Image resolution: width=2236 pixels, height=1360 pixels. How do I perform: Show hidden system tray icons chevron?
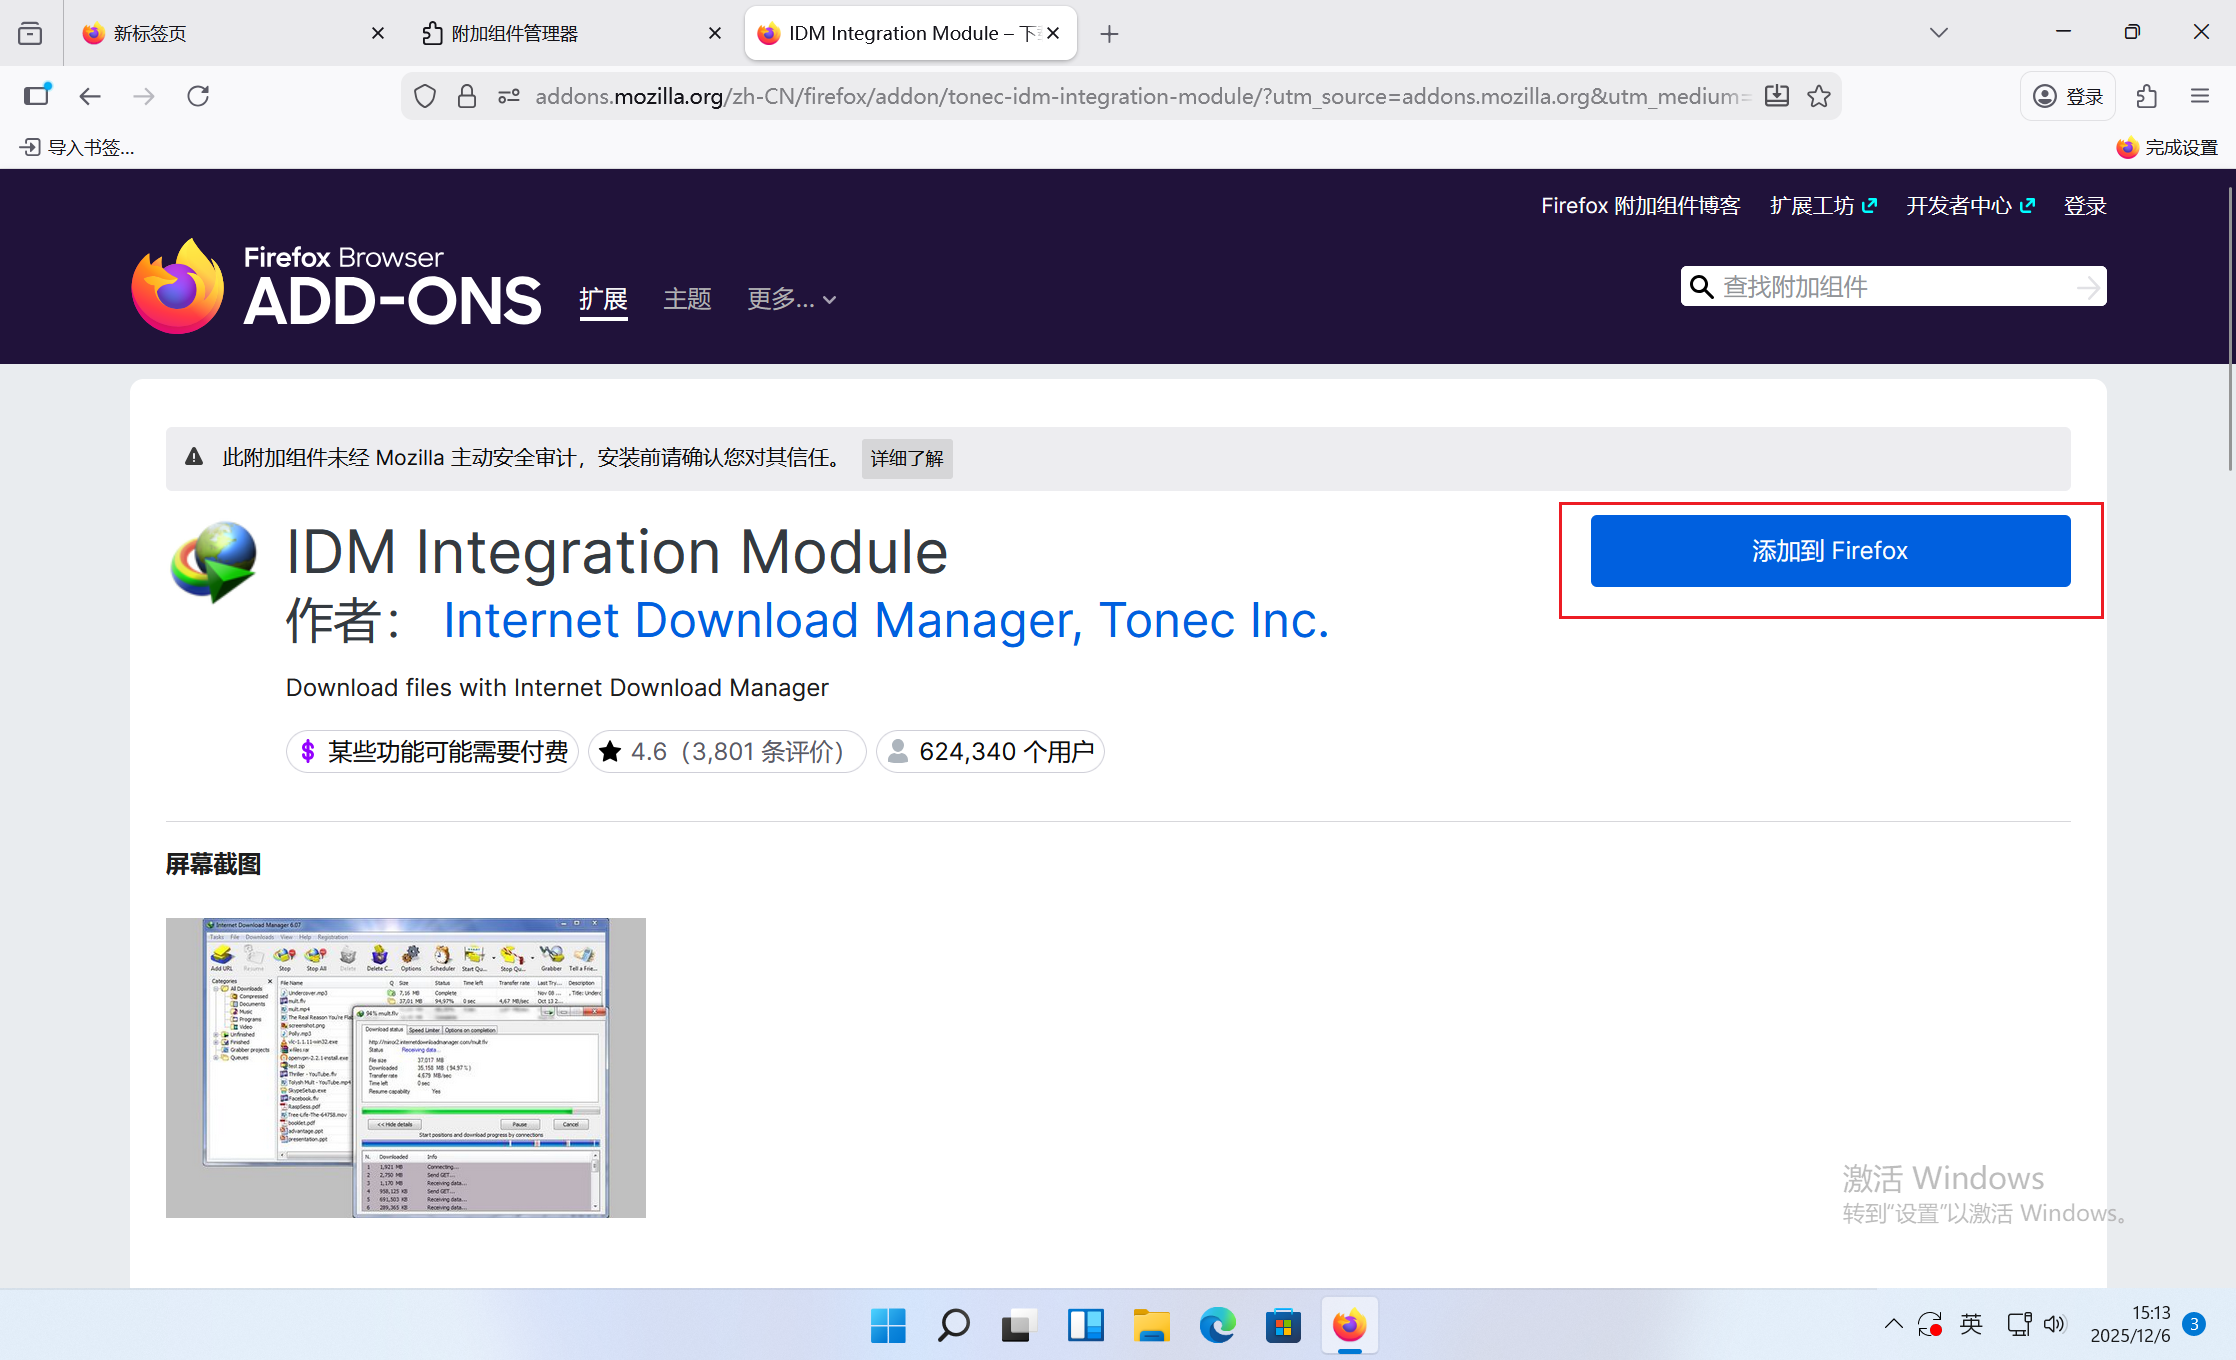[x=1893, y=1324]
